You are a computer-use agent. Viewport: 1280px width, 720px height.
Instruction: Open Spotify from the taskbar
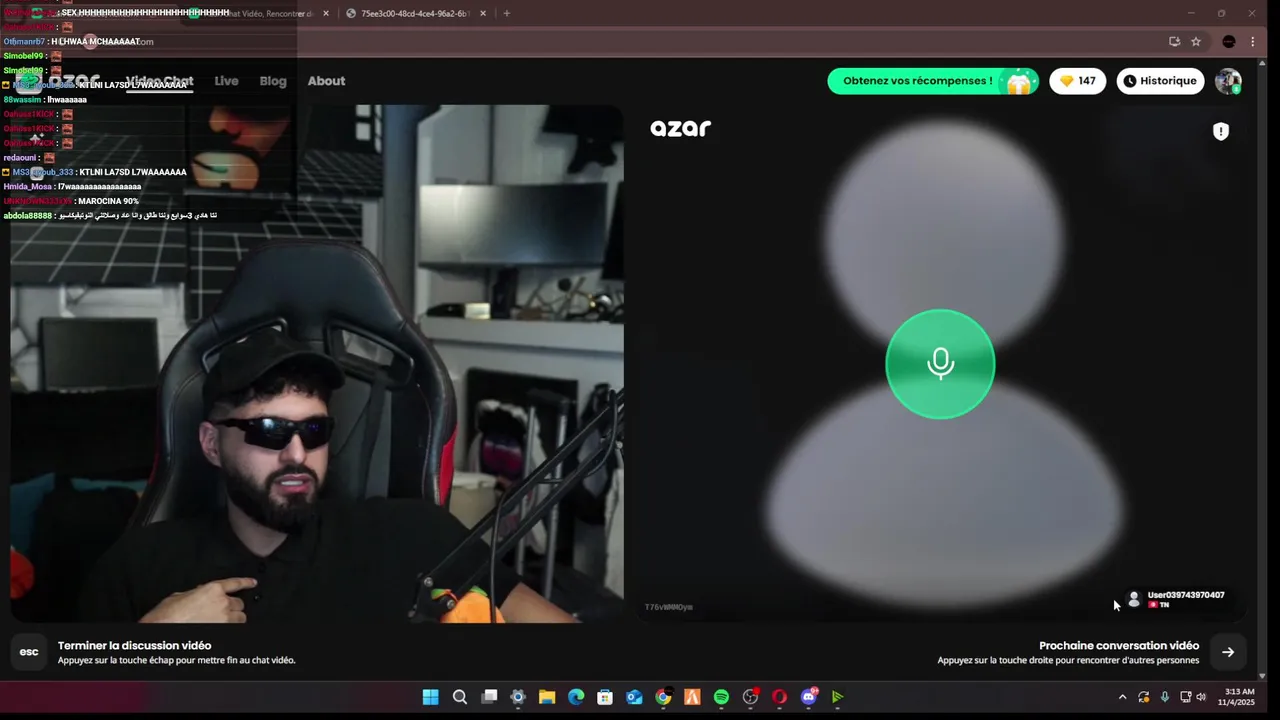pyautogui.click(x=721, y=697)
